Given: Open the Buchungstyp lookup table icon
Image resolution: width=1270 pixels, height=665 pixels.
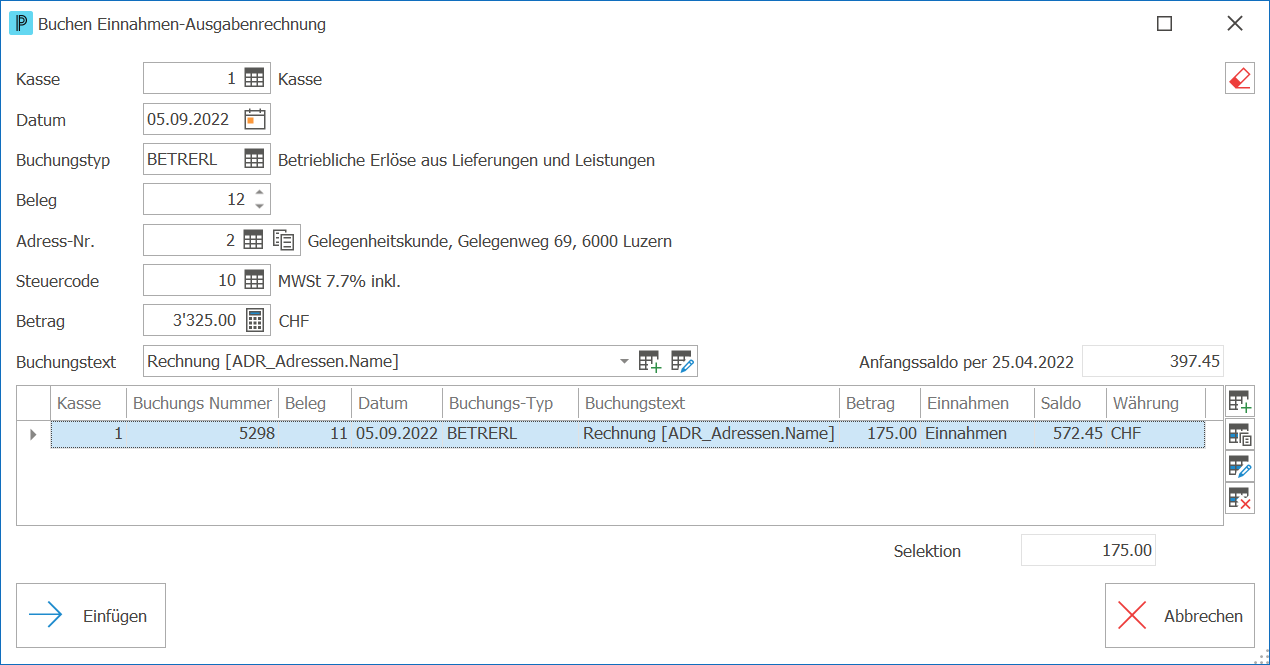Looking at the screenshot, I should pos(254,159).
